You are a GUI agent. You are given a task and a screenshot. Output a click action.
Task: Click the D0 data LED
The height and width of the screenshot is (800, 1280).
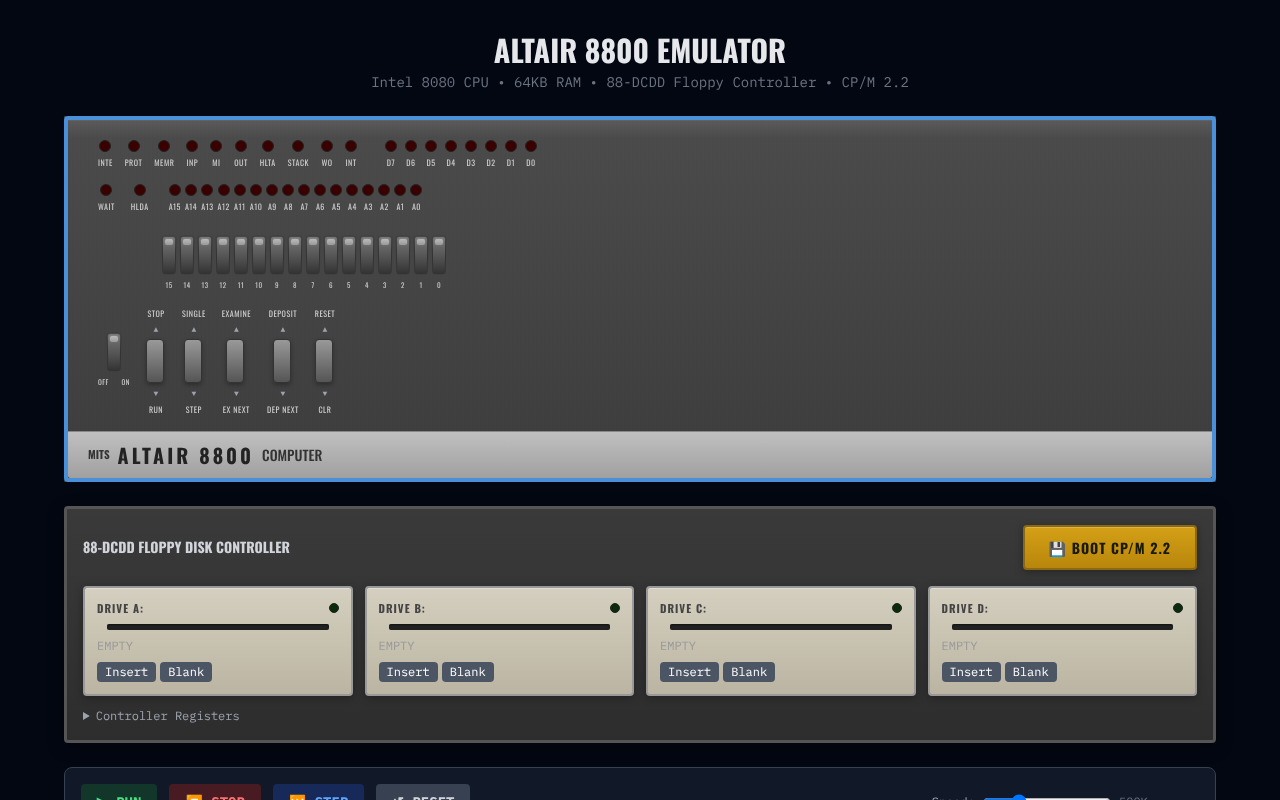click(x=531, y=146)
